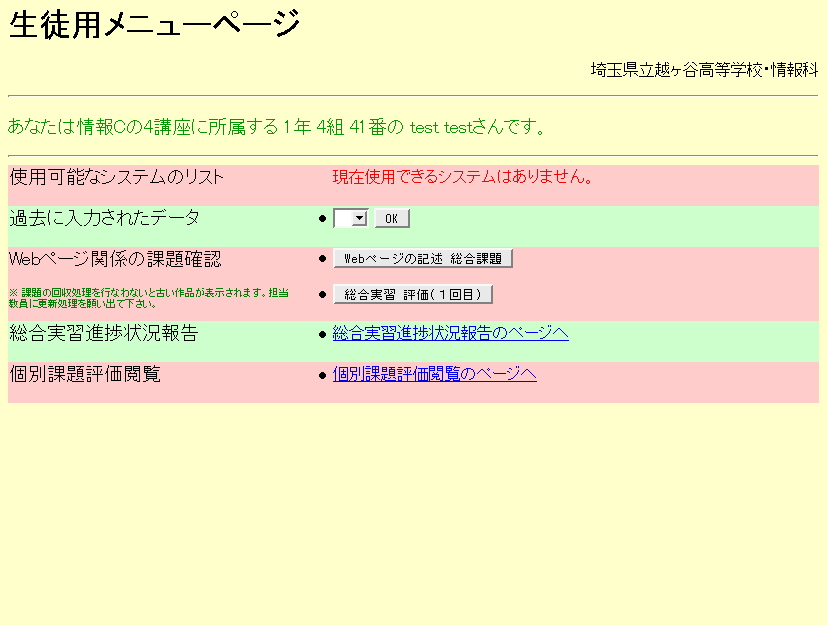Click the 埼玉県立越ヶ谷高等学校・情報科 school name text
This screenshot has width=827, height=625.
click(x=703, y=70)
